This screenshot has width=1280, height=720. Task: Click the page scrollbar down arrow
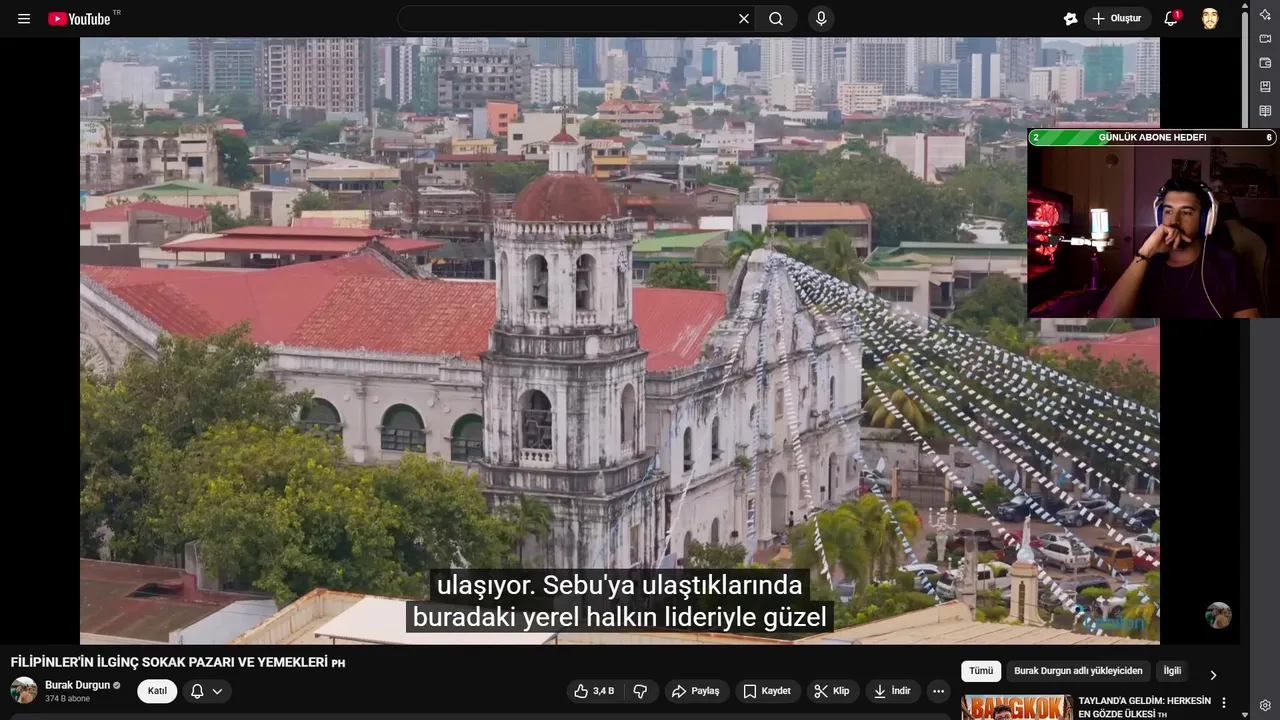pyautogui.click(x=1244, y=714)
